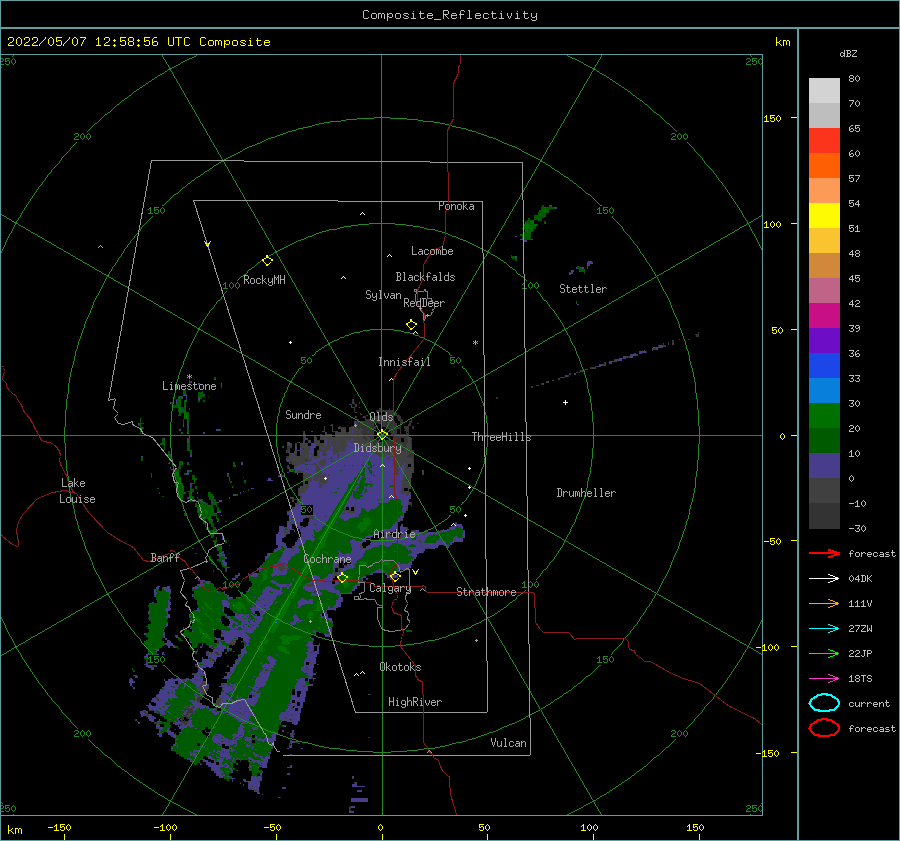Click the white plus marker near Drumheller
The height and width of the screenshot is (841, 900).
(565, 402)
